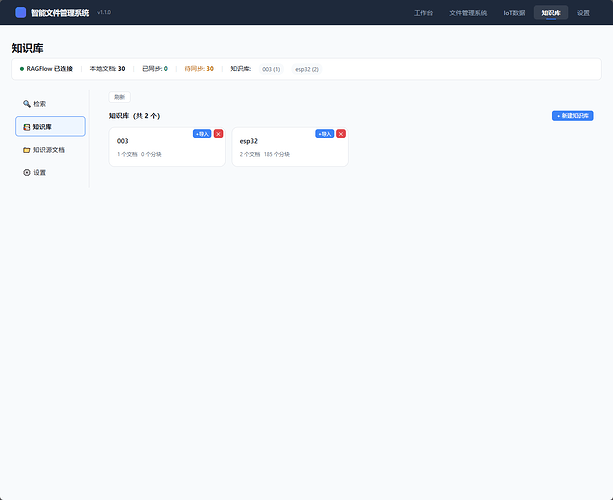This screenshot has width=613, height=500.
Task: Click the 003 (1) status chip
Action: click(271, 69)
